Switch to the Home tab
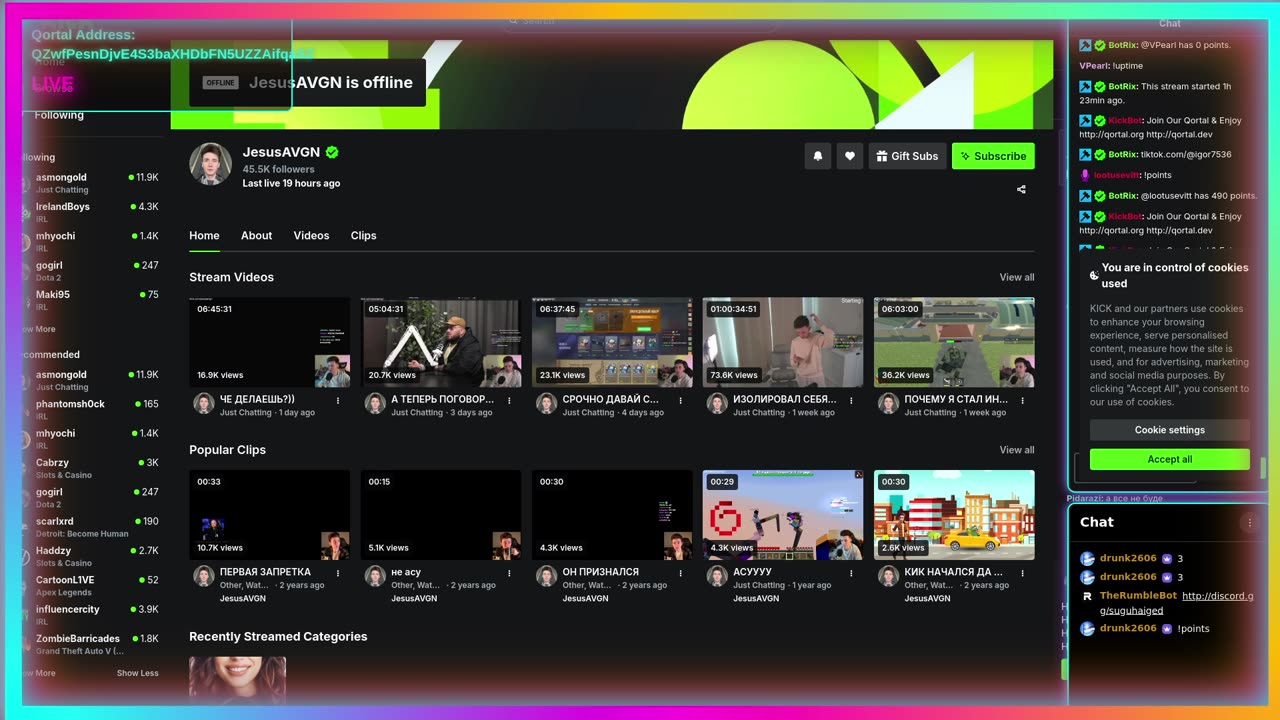The image size is (1280, 720). pos(204,236)
